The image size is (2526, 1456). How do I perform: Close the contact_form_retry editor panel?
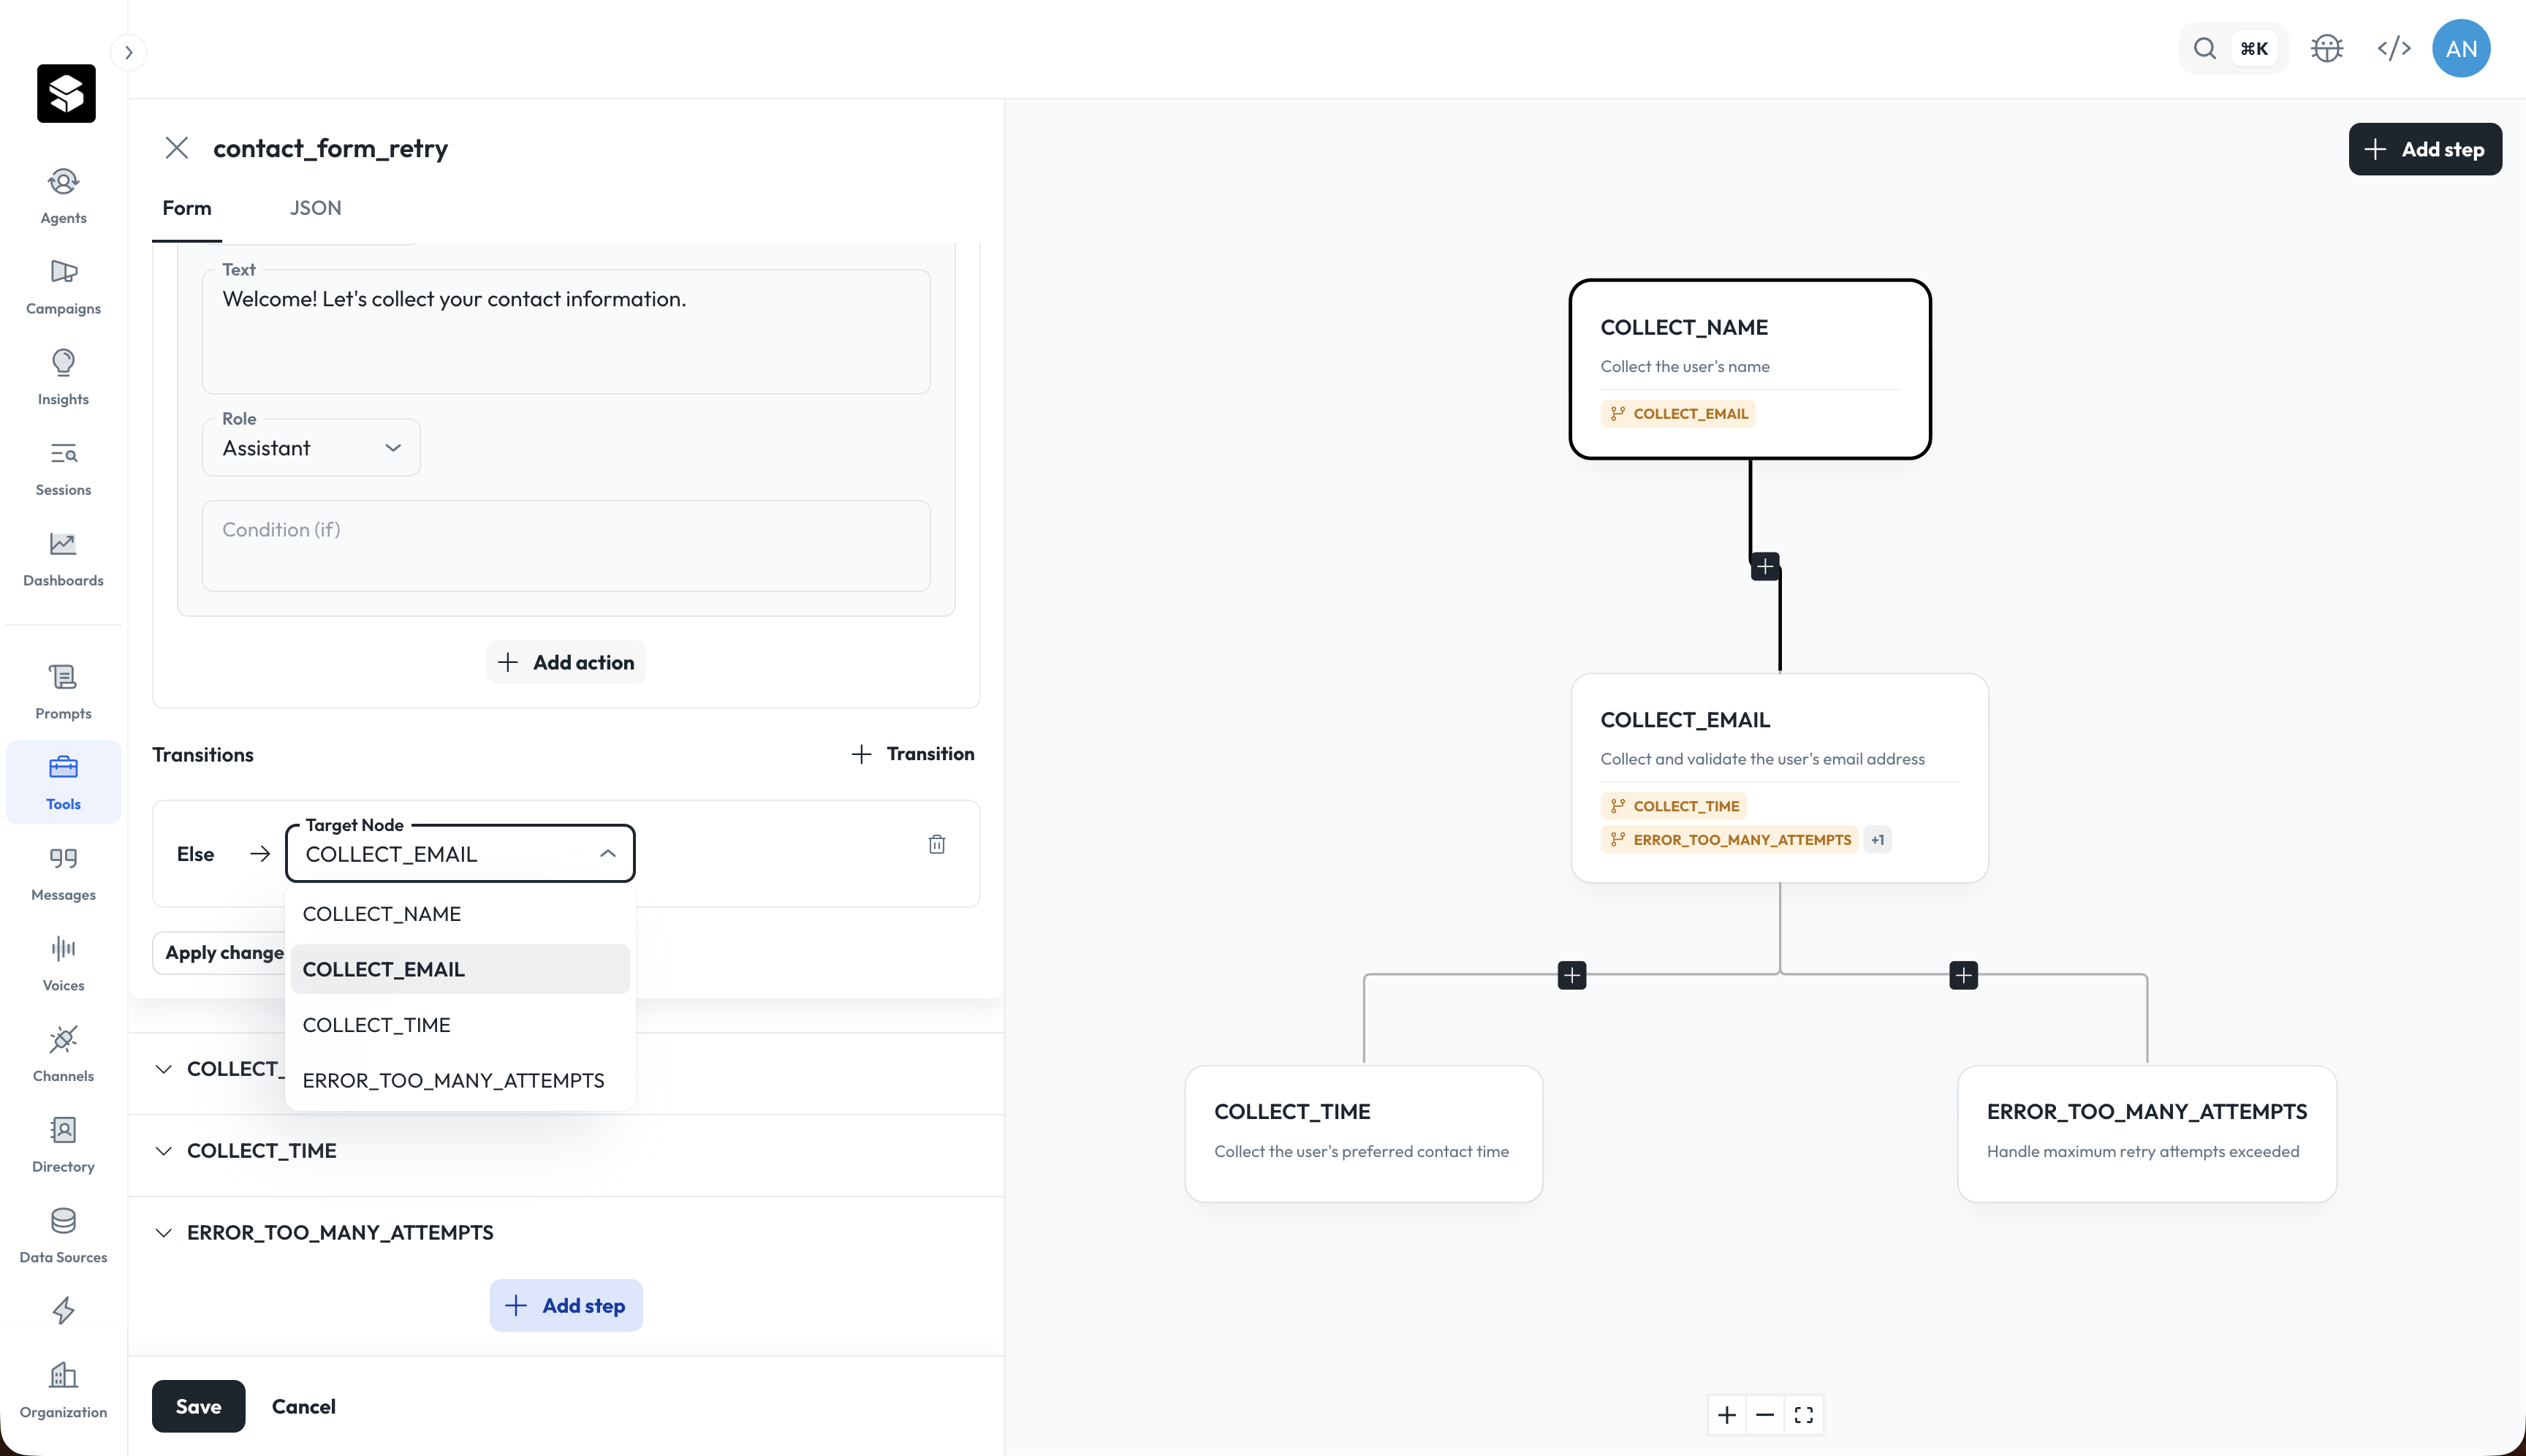point(177,148)
